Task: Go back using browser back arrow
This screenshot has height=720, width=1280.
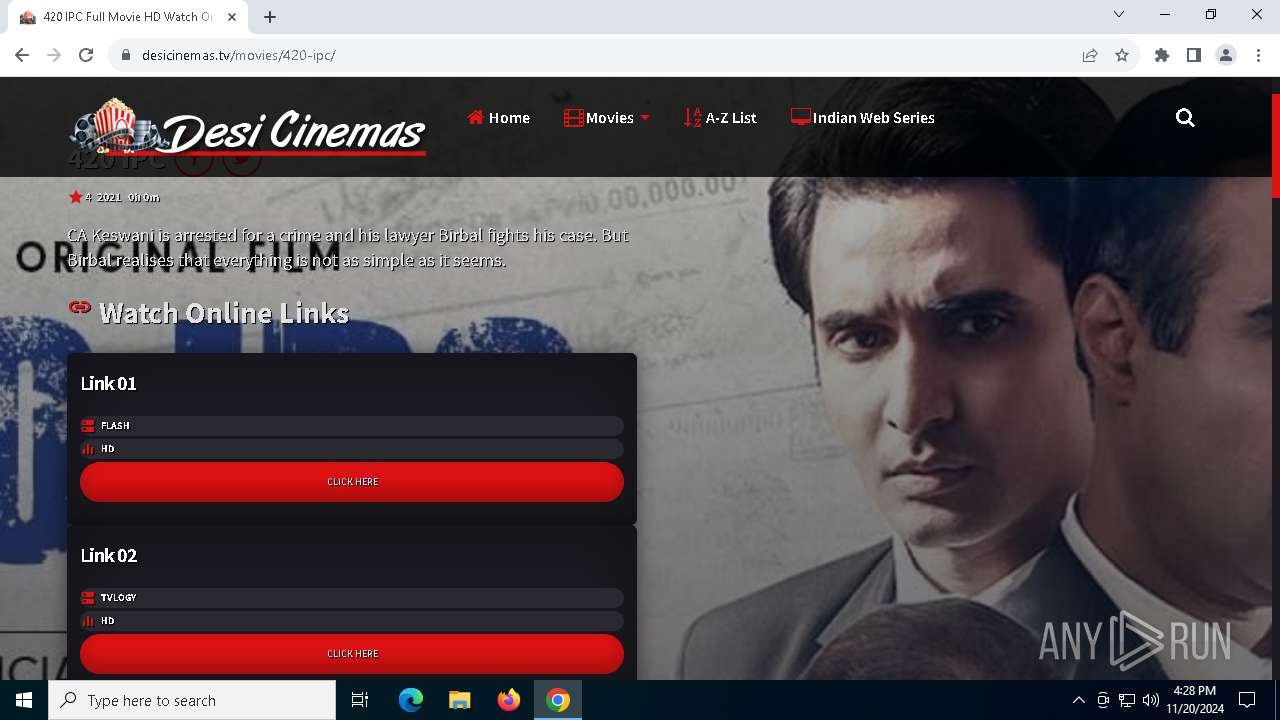Action: coord(22,55)
